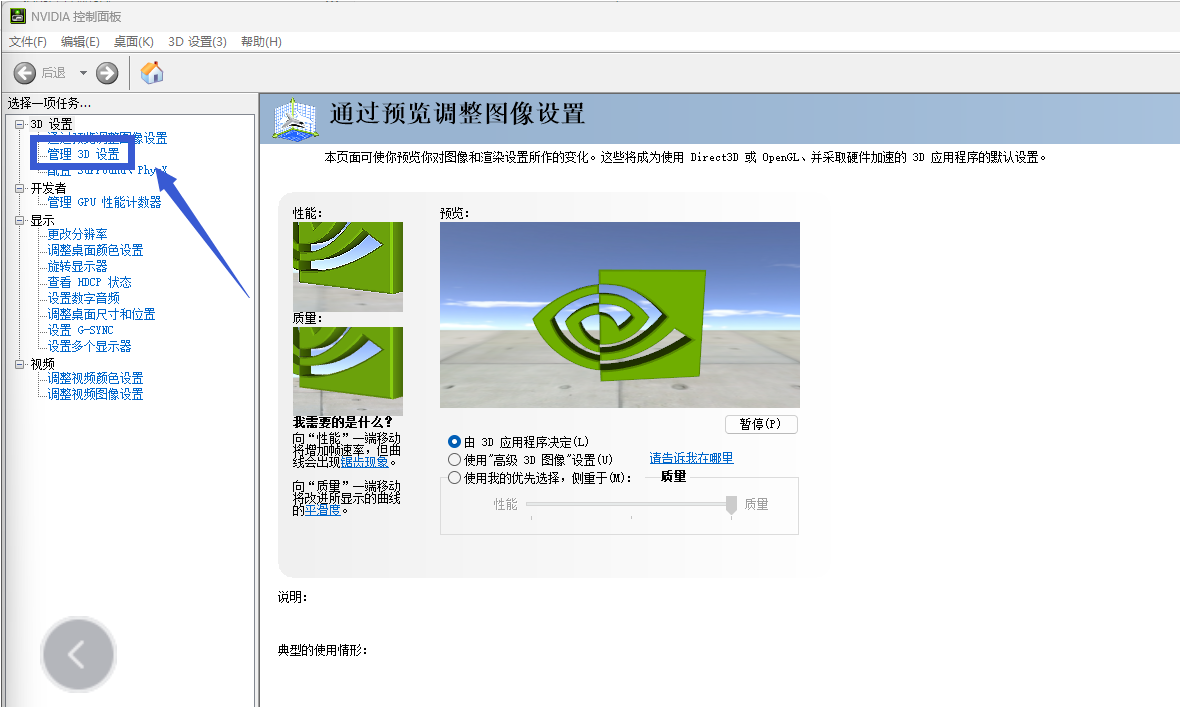Viewport: 1180px width, 707px height.
Task: Select 使用我的优先选择 radio button
Action: [454, 477]
